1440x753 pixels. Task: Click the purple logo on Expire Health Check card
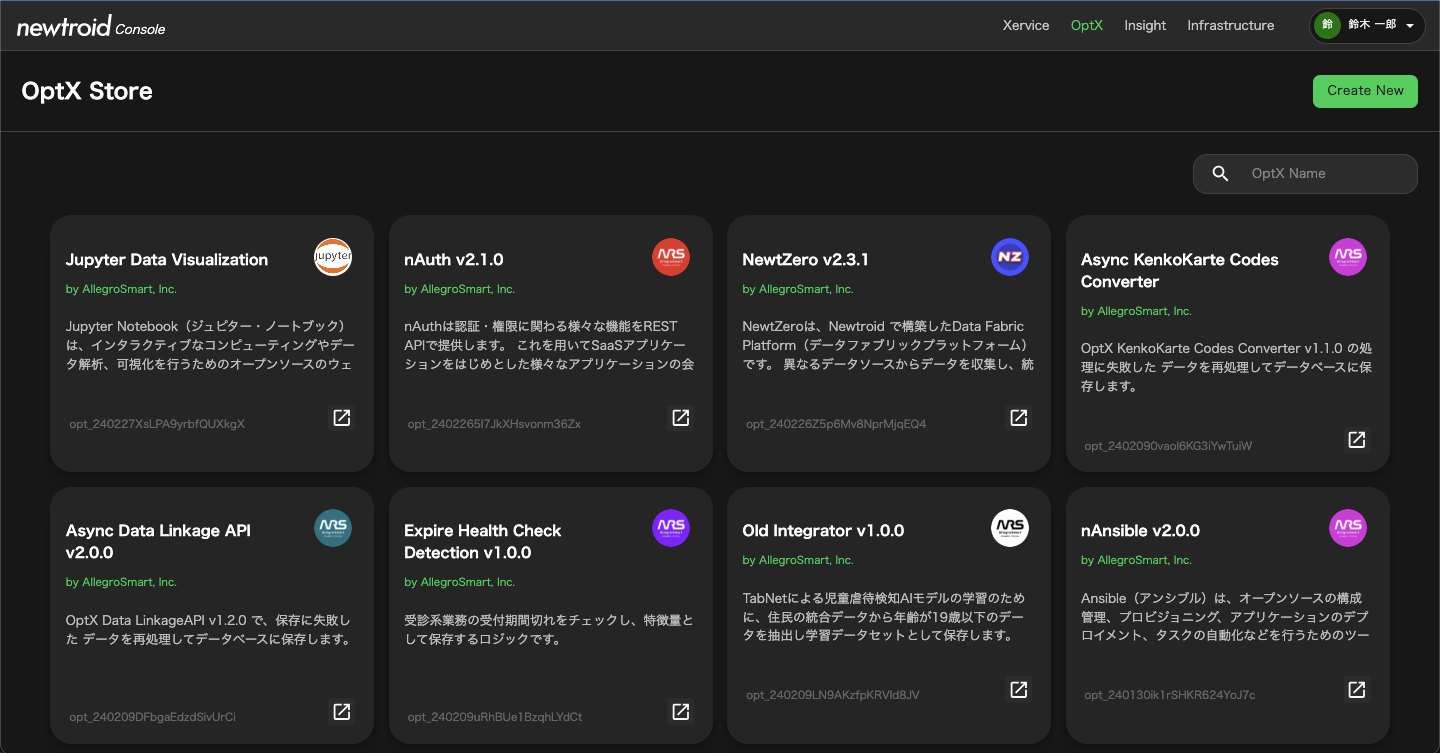671,528
